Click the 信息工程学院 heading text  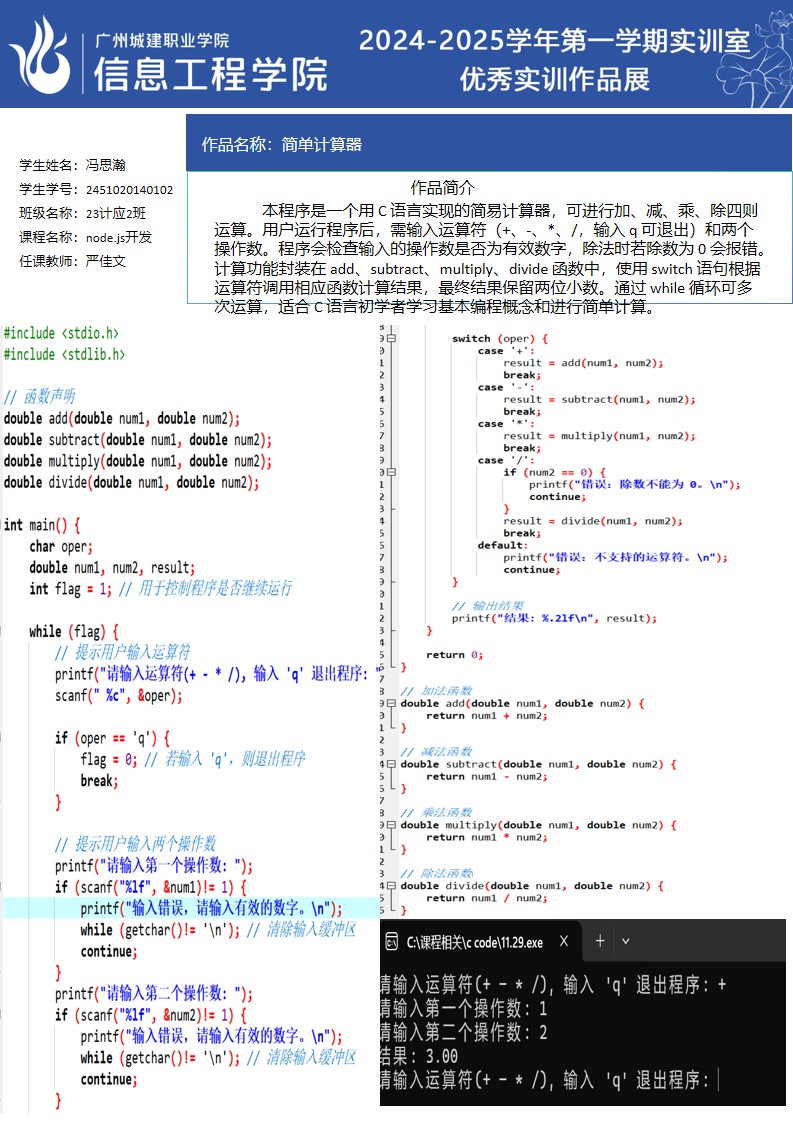click(x=211, y=74)
